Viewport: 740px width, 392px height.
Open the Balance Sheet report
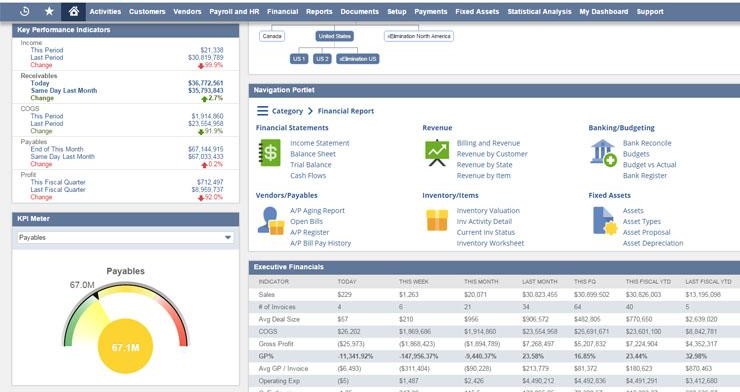tap(313, 154)
